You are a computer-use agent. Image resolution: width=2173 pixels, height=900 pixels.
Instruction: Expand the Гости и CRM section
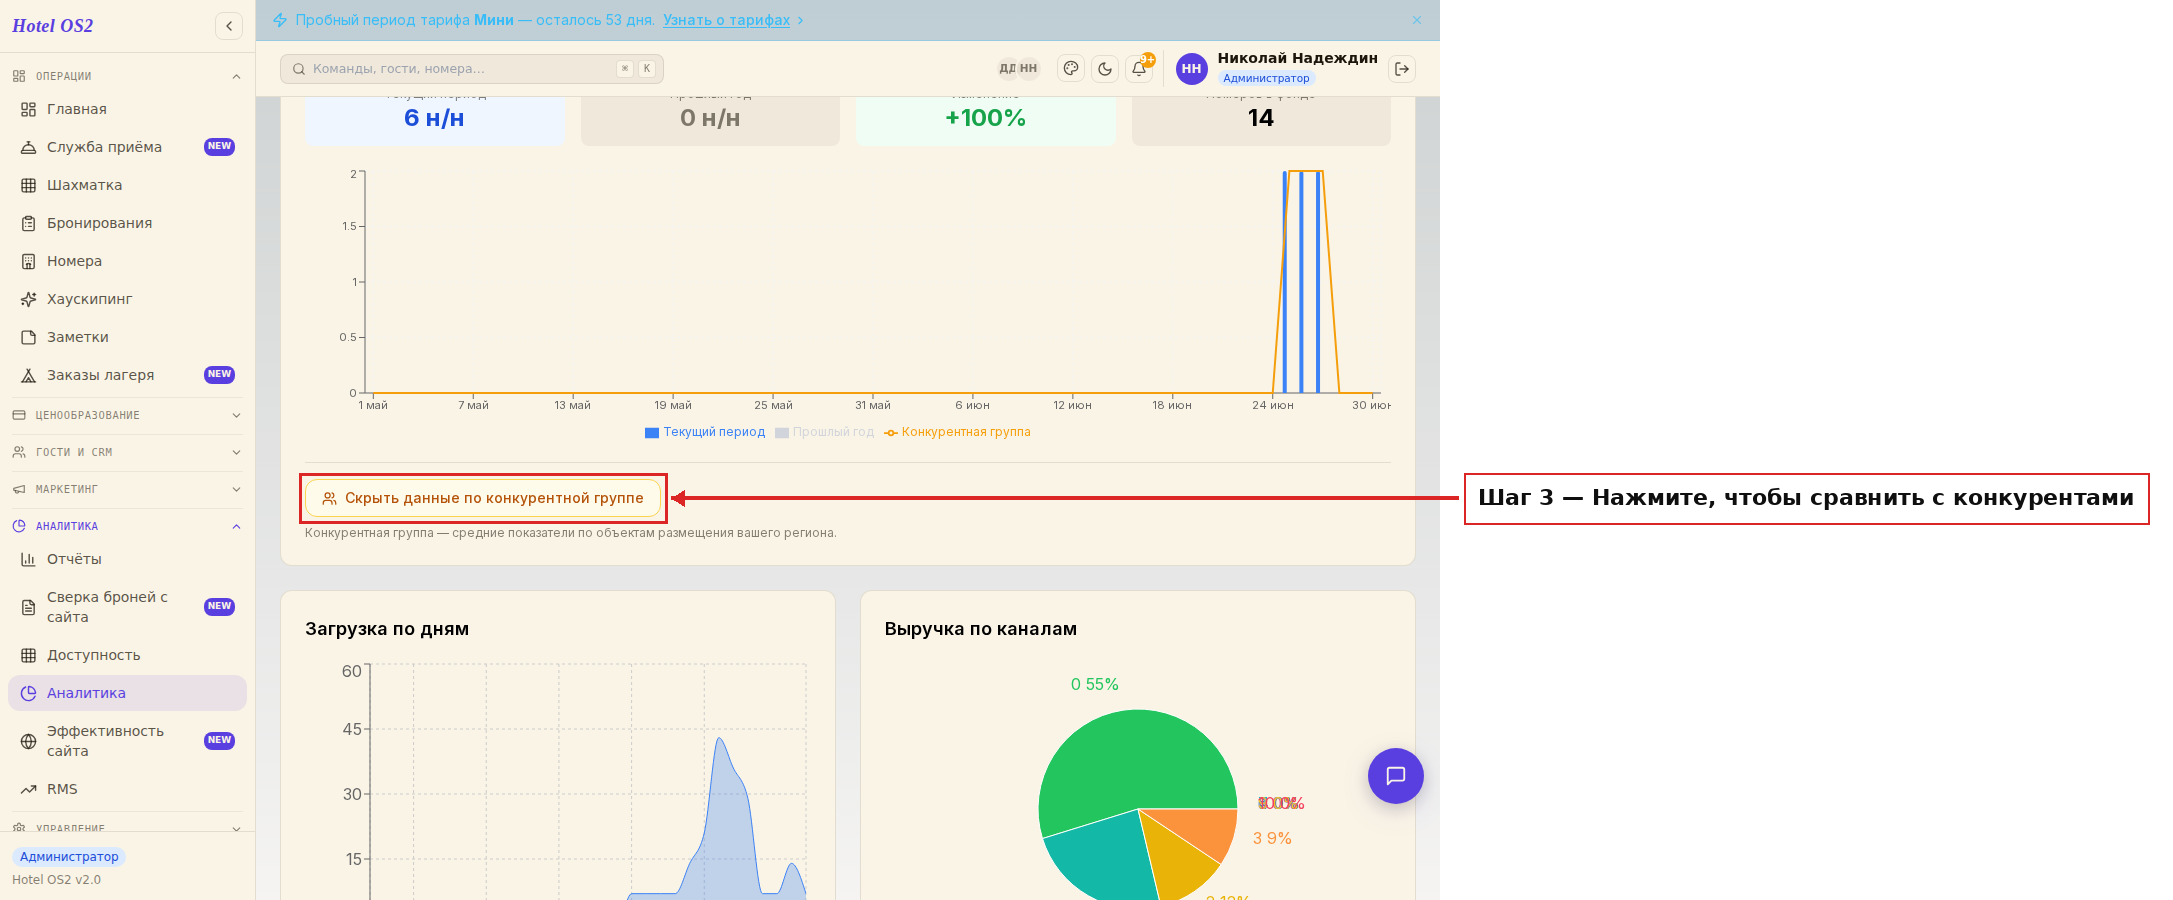point(127,452)
